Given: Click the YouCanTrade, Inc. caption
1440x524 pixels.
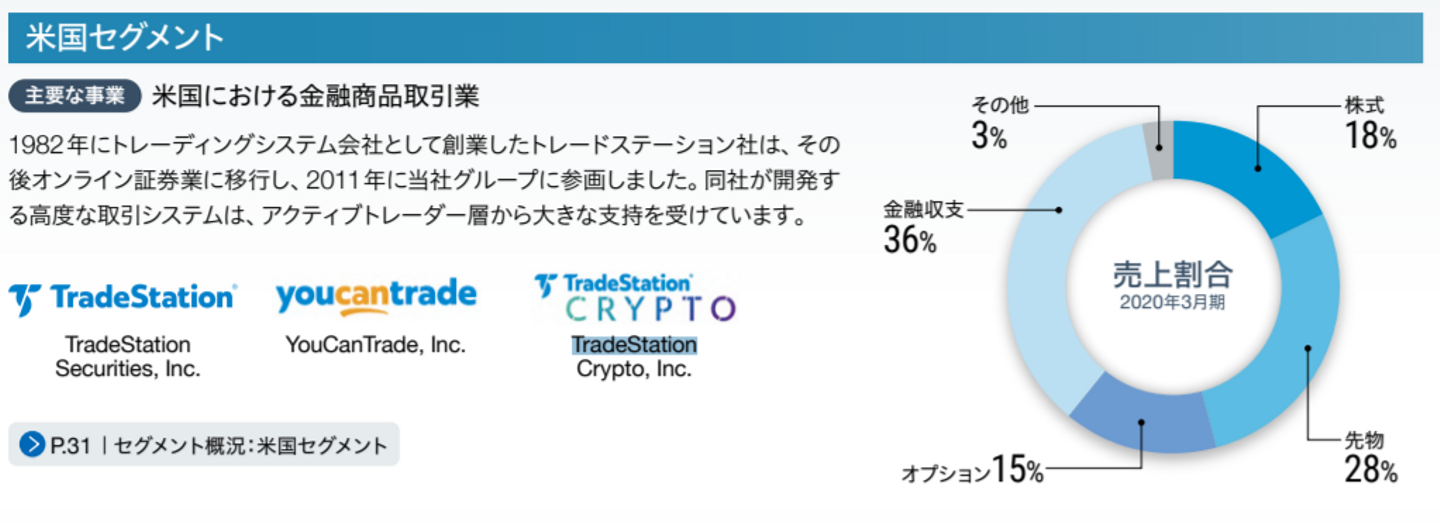Looking at the screenshot, I should (376, 345).
